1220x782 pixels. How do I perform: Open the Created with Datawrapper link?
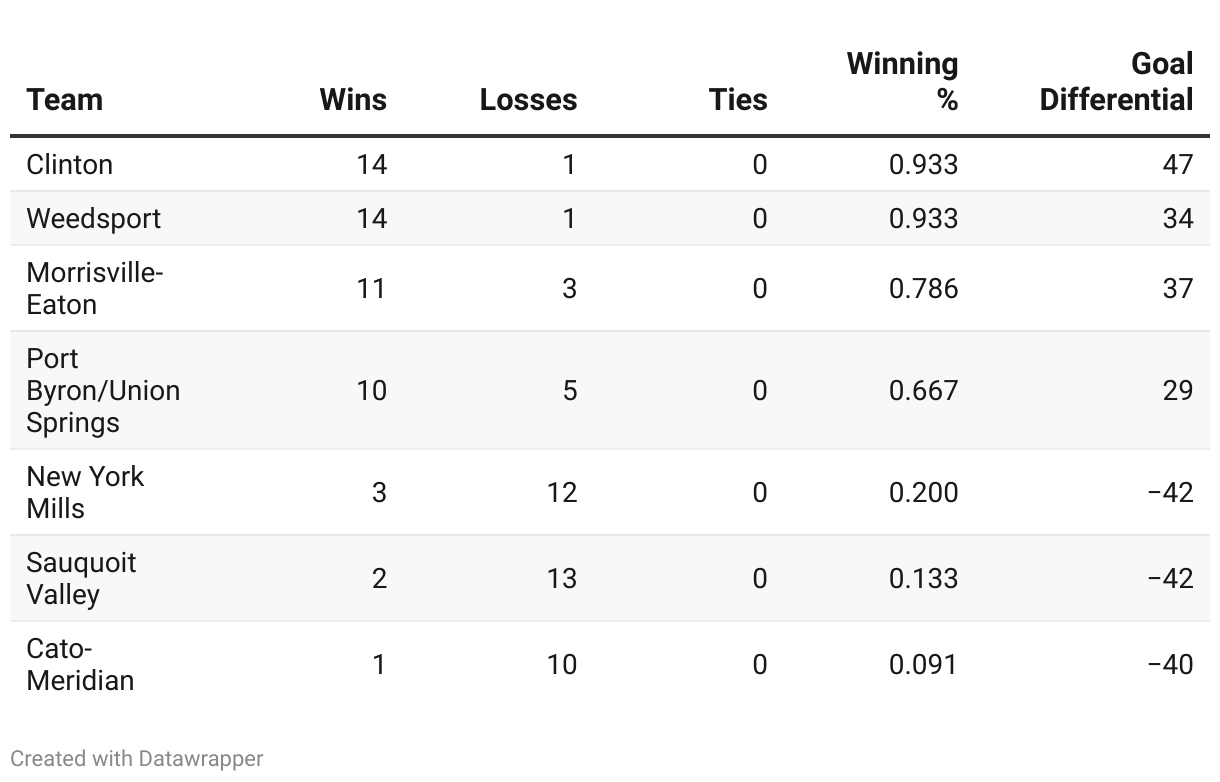[x=137, y=758]
